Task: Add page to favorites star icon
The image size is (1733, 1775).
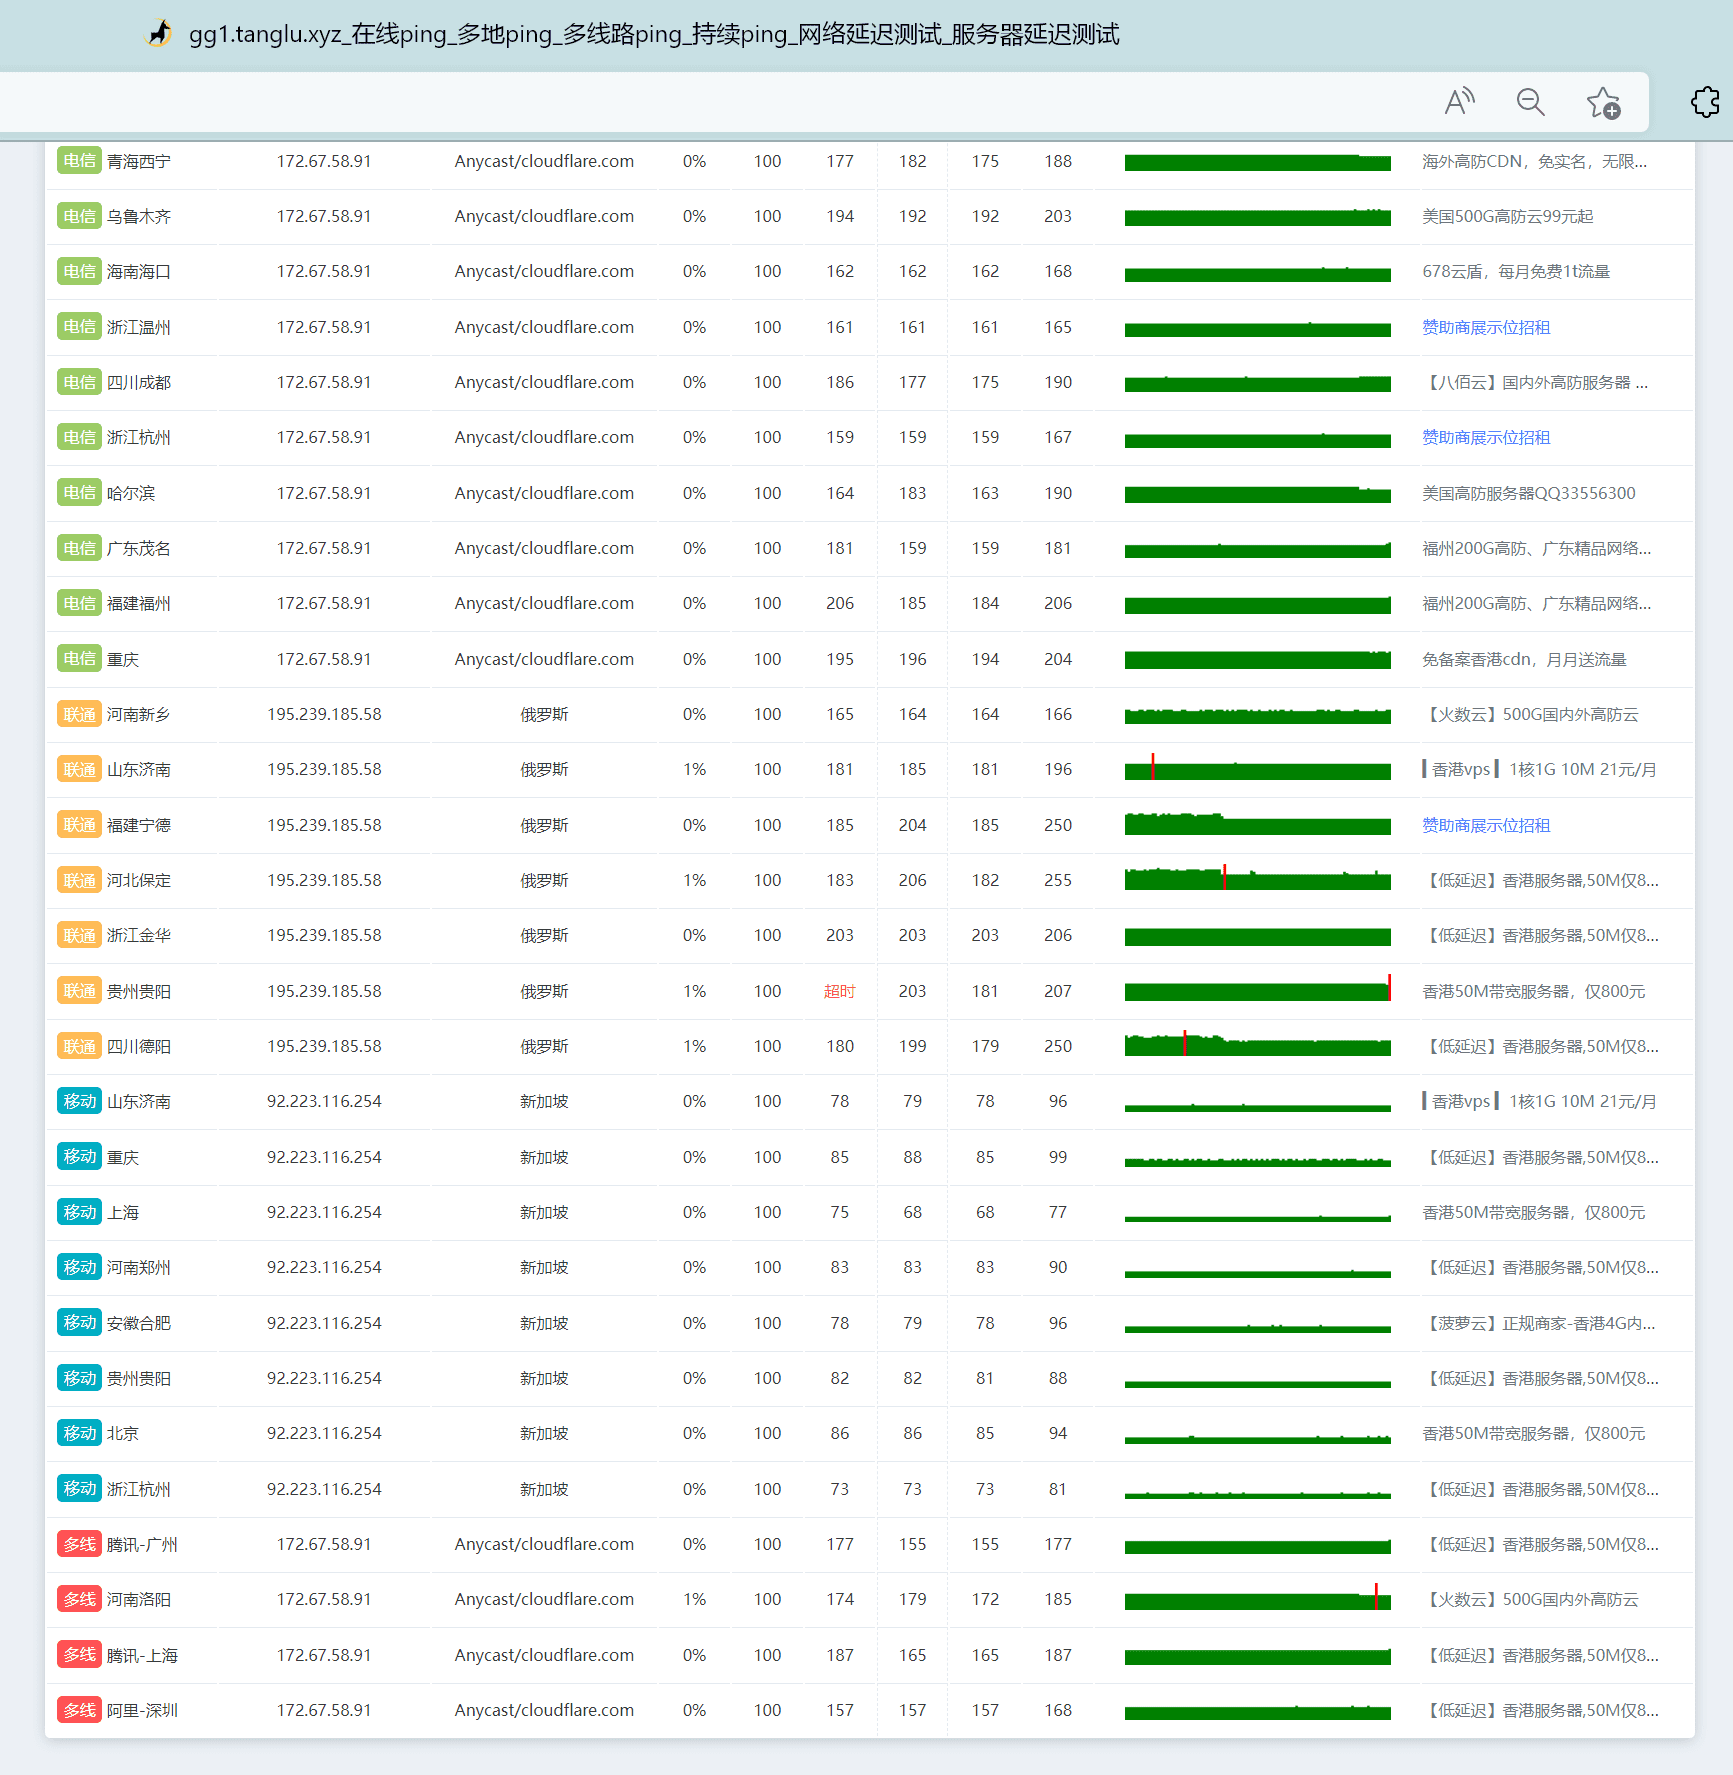Action: click(1603, 102)
